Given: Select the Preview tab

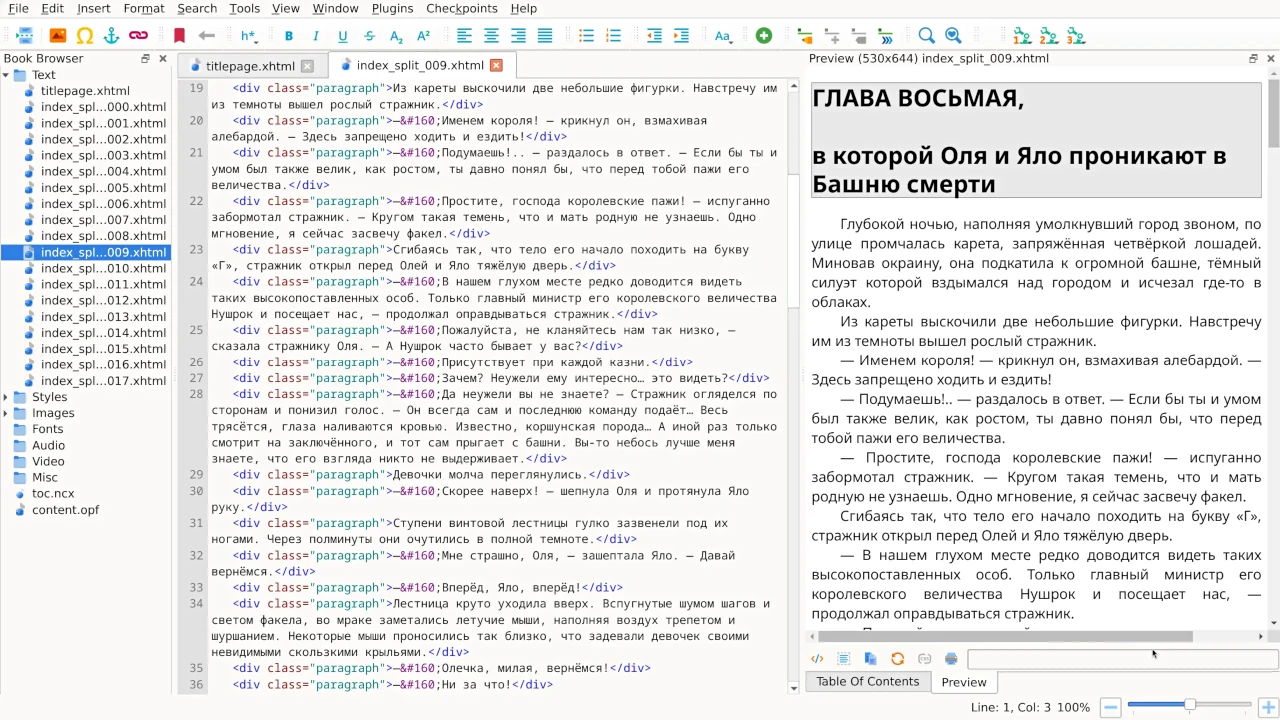Looking at the screenshot, I should pos(964,682).
